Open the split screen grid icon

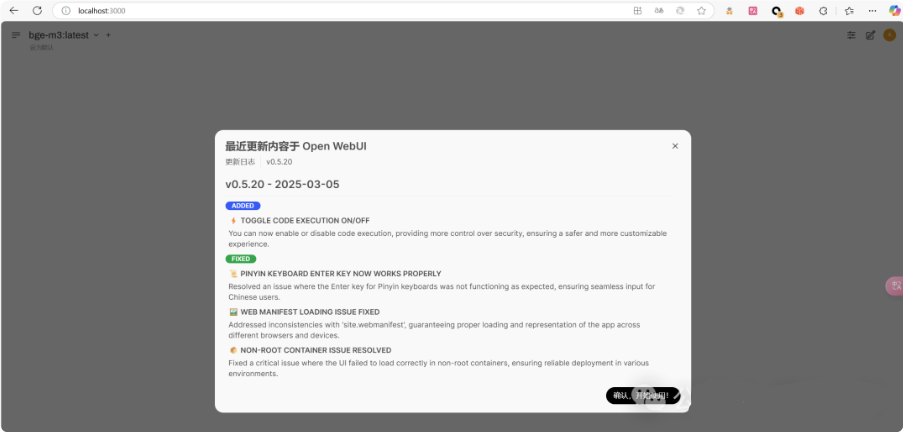point(638,10)
